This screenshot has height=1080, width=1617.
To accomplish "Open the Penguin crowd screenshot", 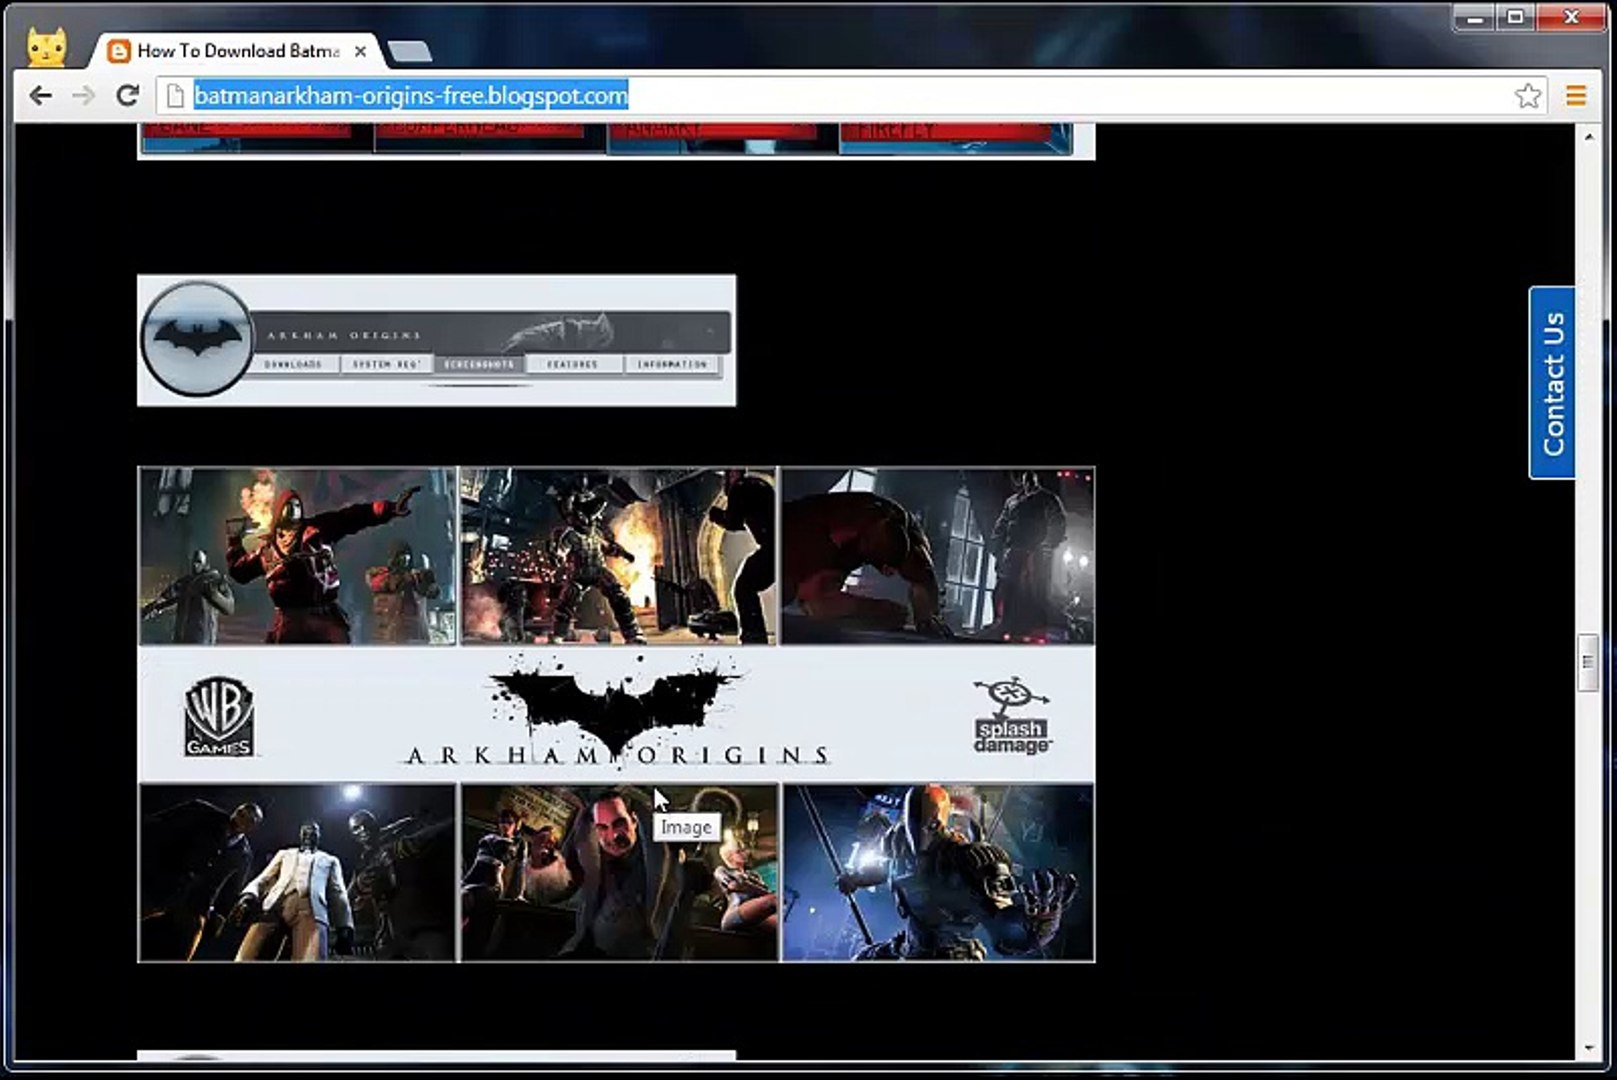I will pos(619,873).
